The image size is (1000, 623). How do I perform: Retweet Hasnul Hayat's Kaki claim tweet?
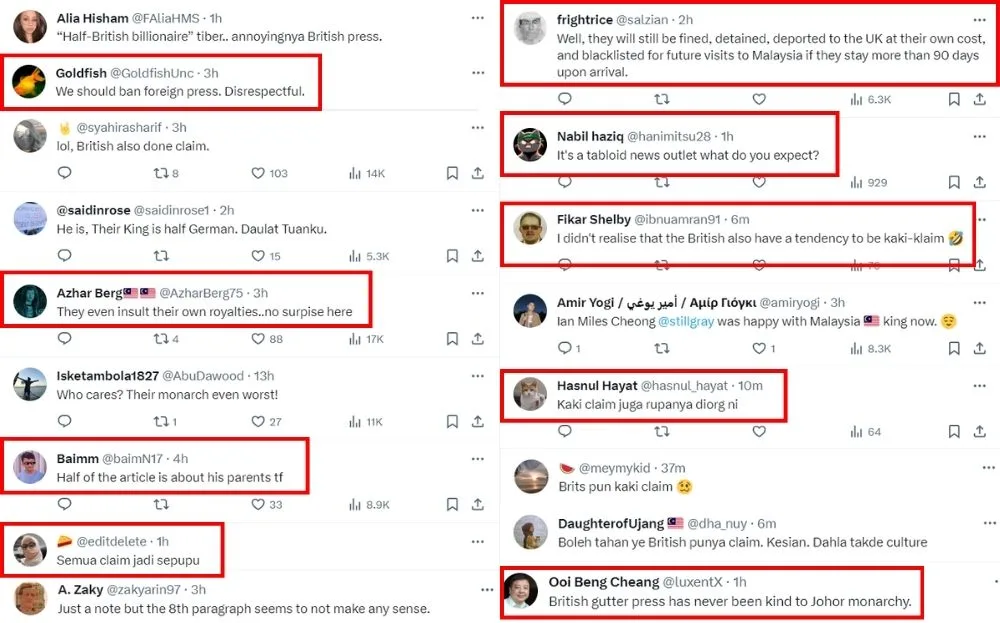click(x=662, y=431)
